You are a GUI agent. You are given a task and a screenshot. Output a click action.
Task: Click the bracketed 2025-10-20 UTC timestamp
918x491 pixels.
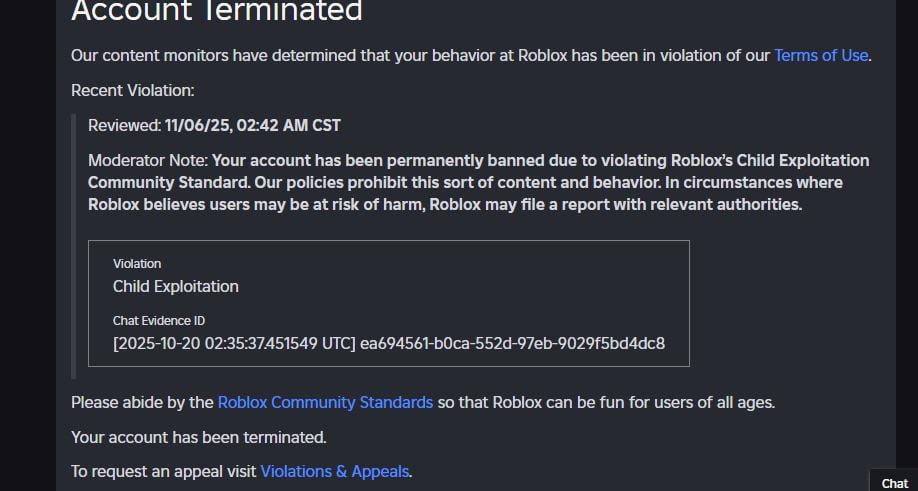(234, 344)
